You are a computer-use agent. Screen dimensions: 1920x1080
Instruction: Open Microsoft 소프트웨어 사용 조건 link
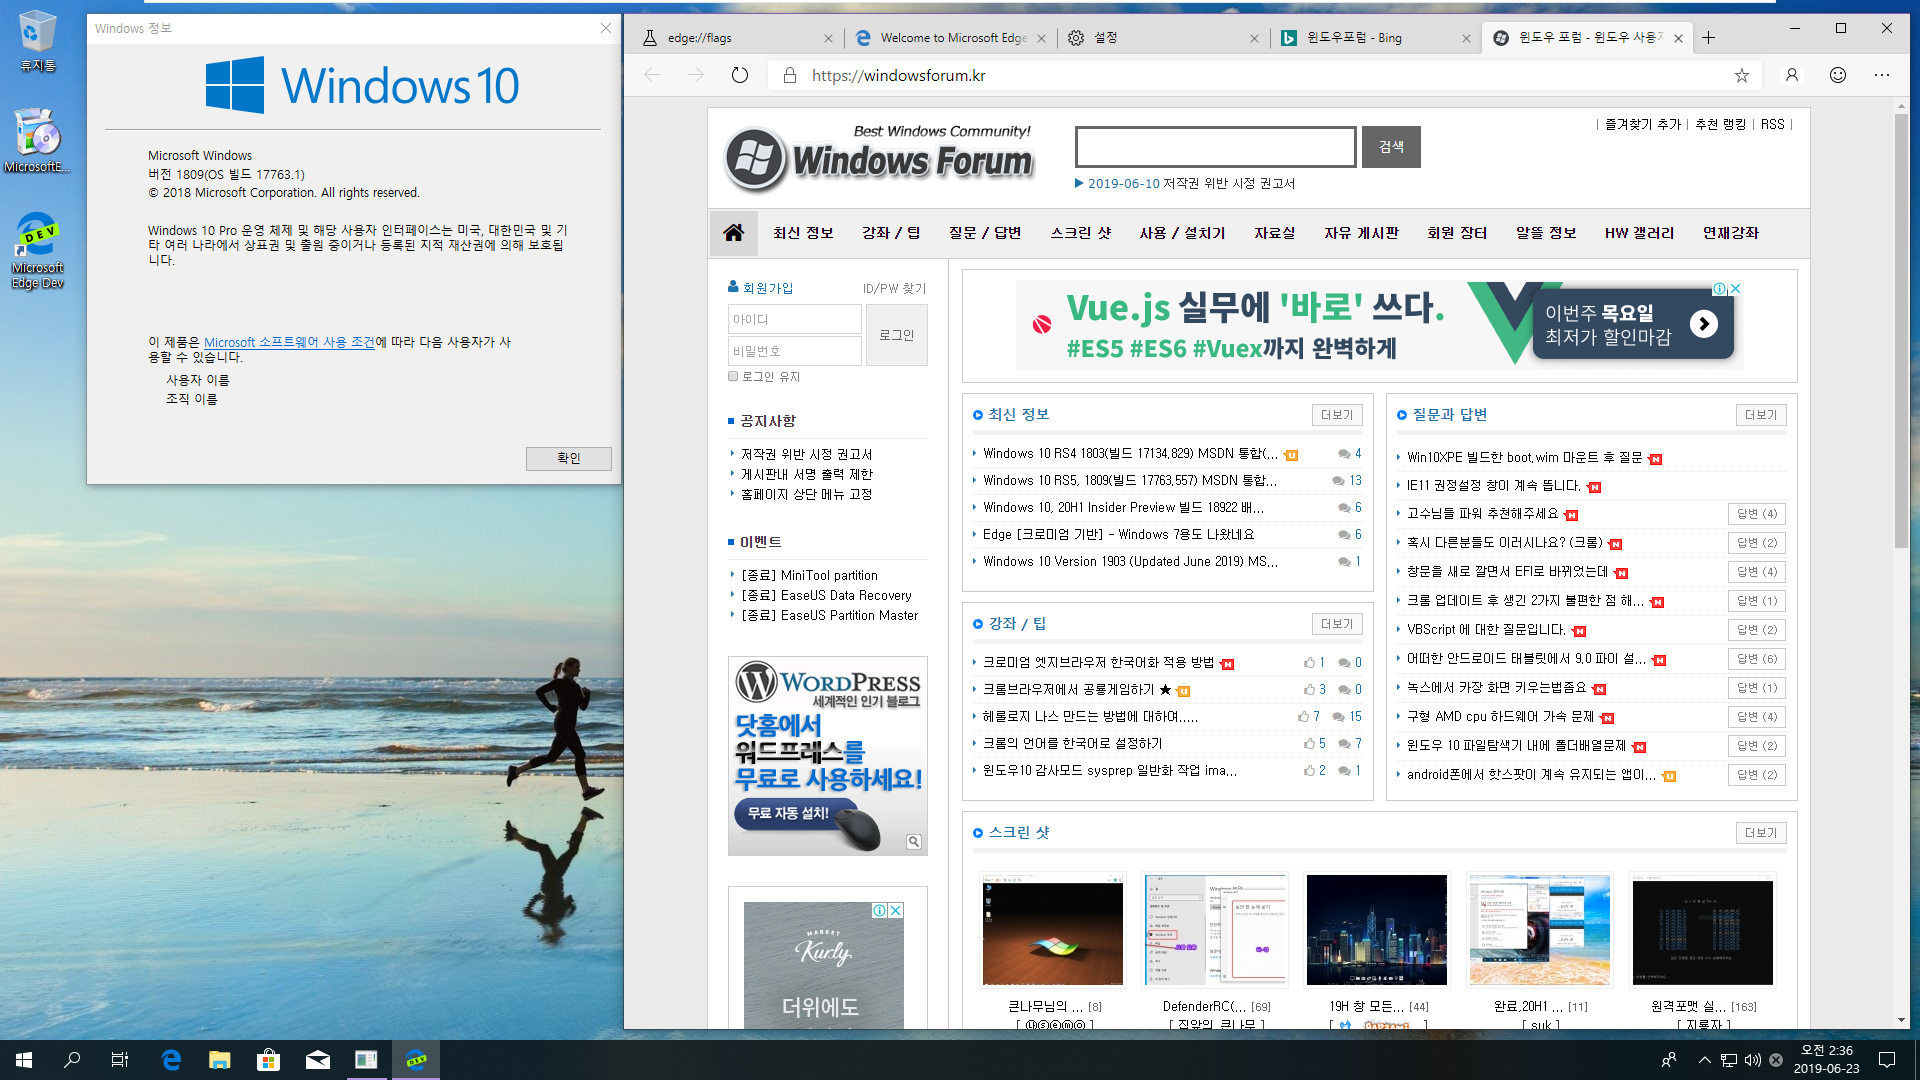tap(289, 342)
